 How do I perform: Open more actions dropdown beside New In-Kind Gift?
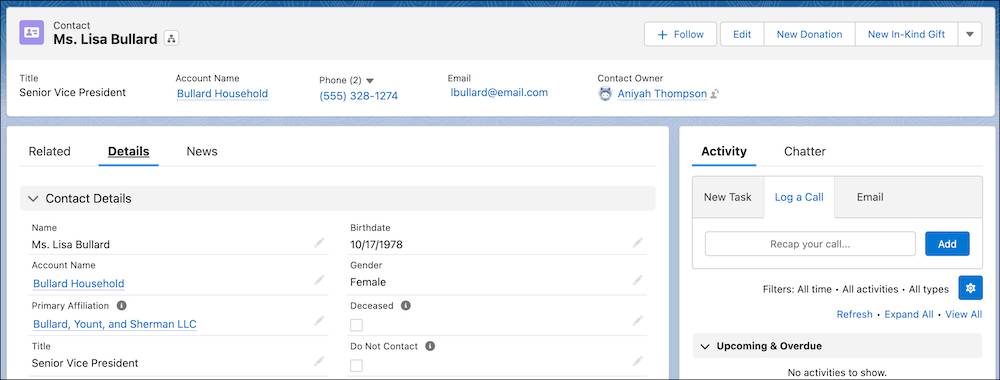(x=969, y=34)
